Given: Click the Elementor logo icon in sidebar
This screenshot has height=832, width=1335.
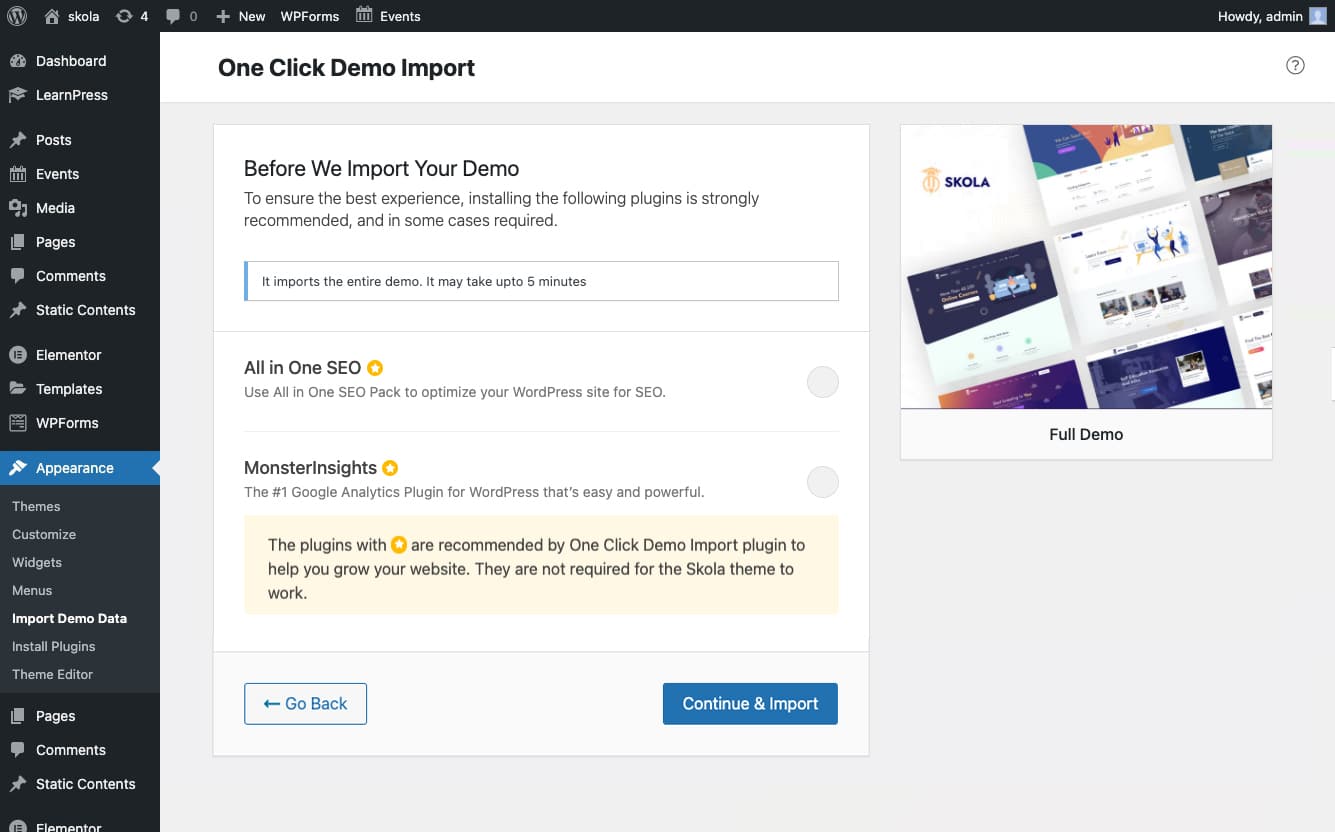Looking at the screenshot, I should tap(18, 355).
